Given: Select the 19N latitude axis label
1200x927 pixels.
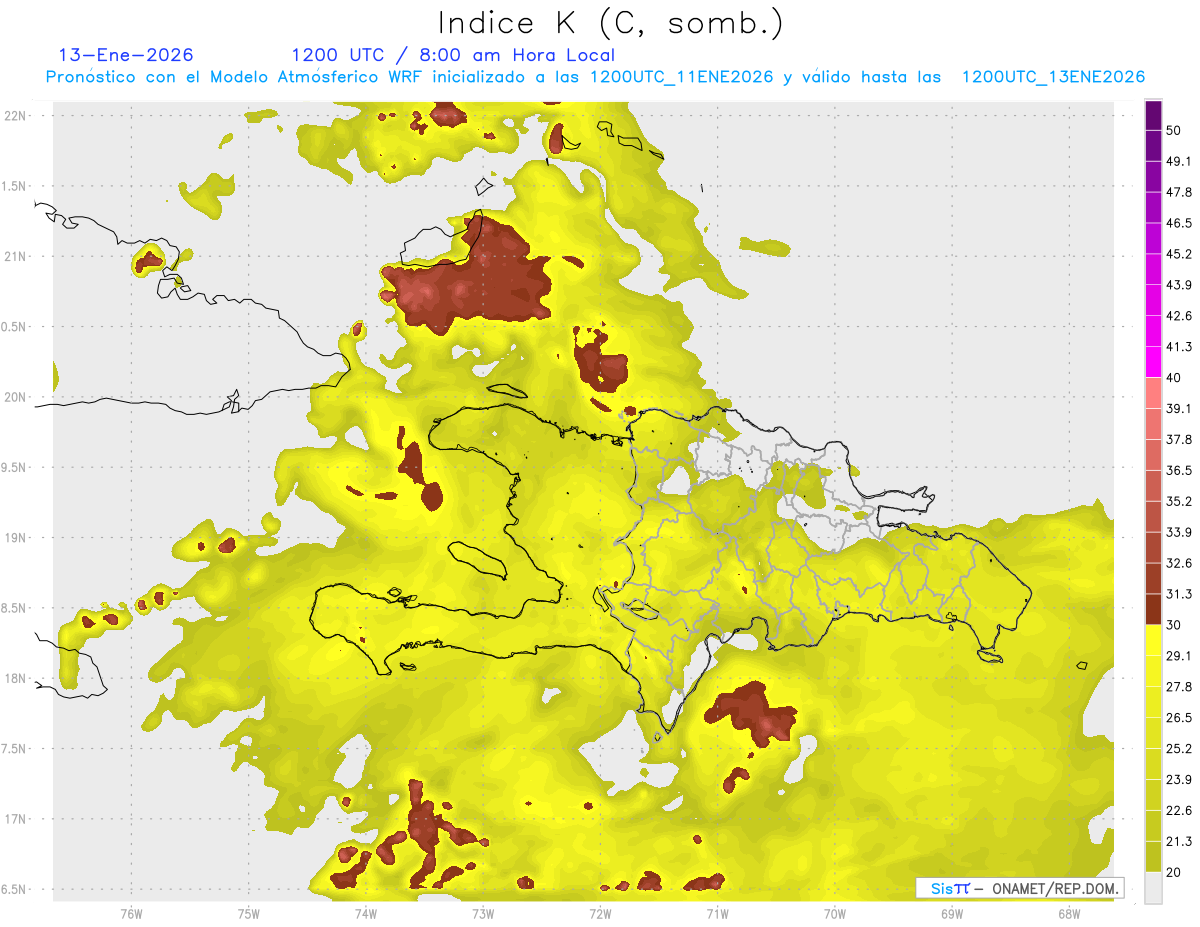Looking at the screenshot, I should pyautogui.click(x=15, y=538).
